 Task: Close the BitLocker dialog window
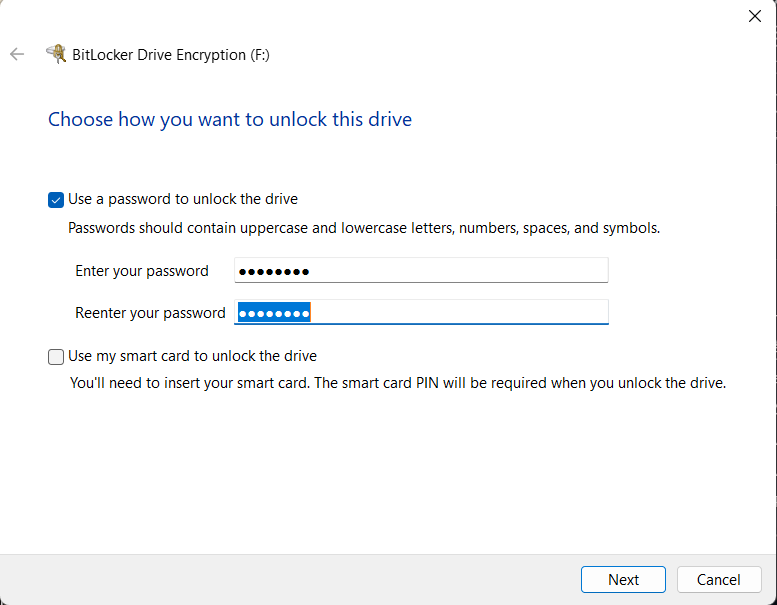(754, 16)
